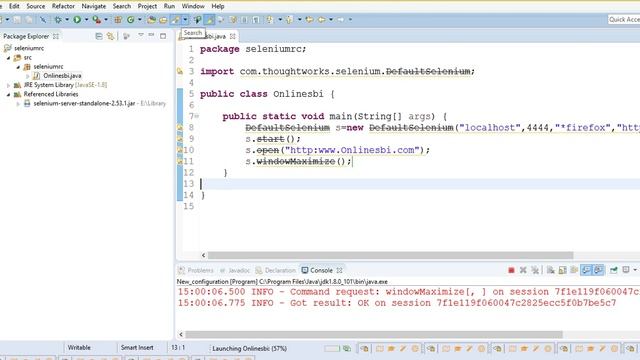The height and width of the screenshot is (360, 640).
Task: Click the Open Task folder icon
Action: pos(163,19)
